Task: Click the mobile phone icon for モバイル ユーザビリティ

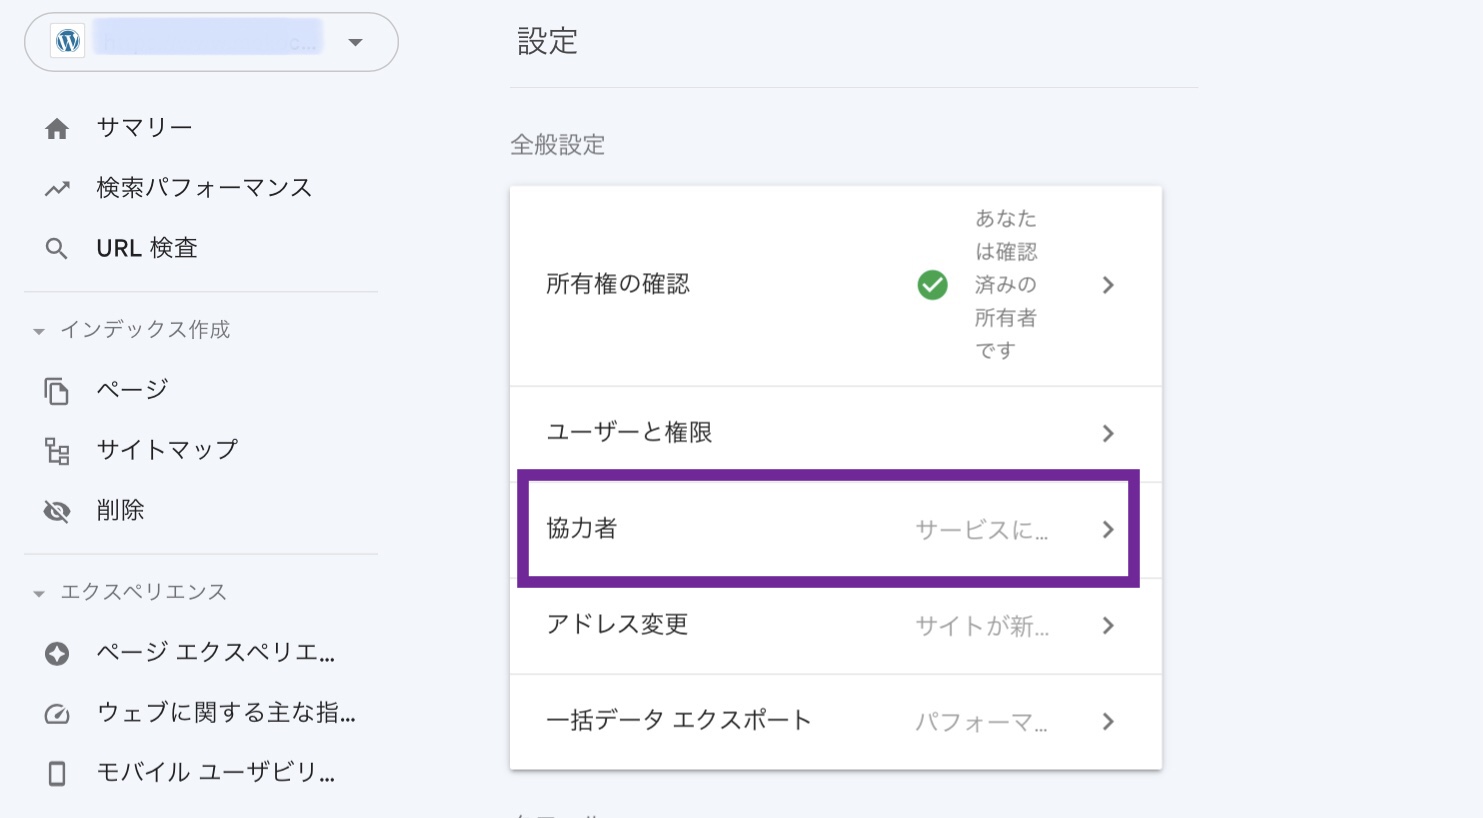Action: click(x=57, y=773)
